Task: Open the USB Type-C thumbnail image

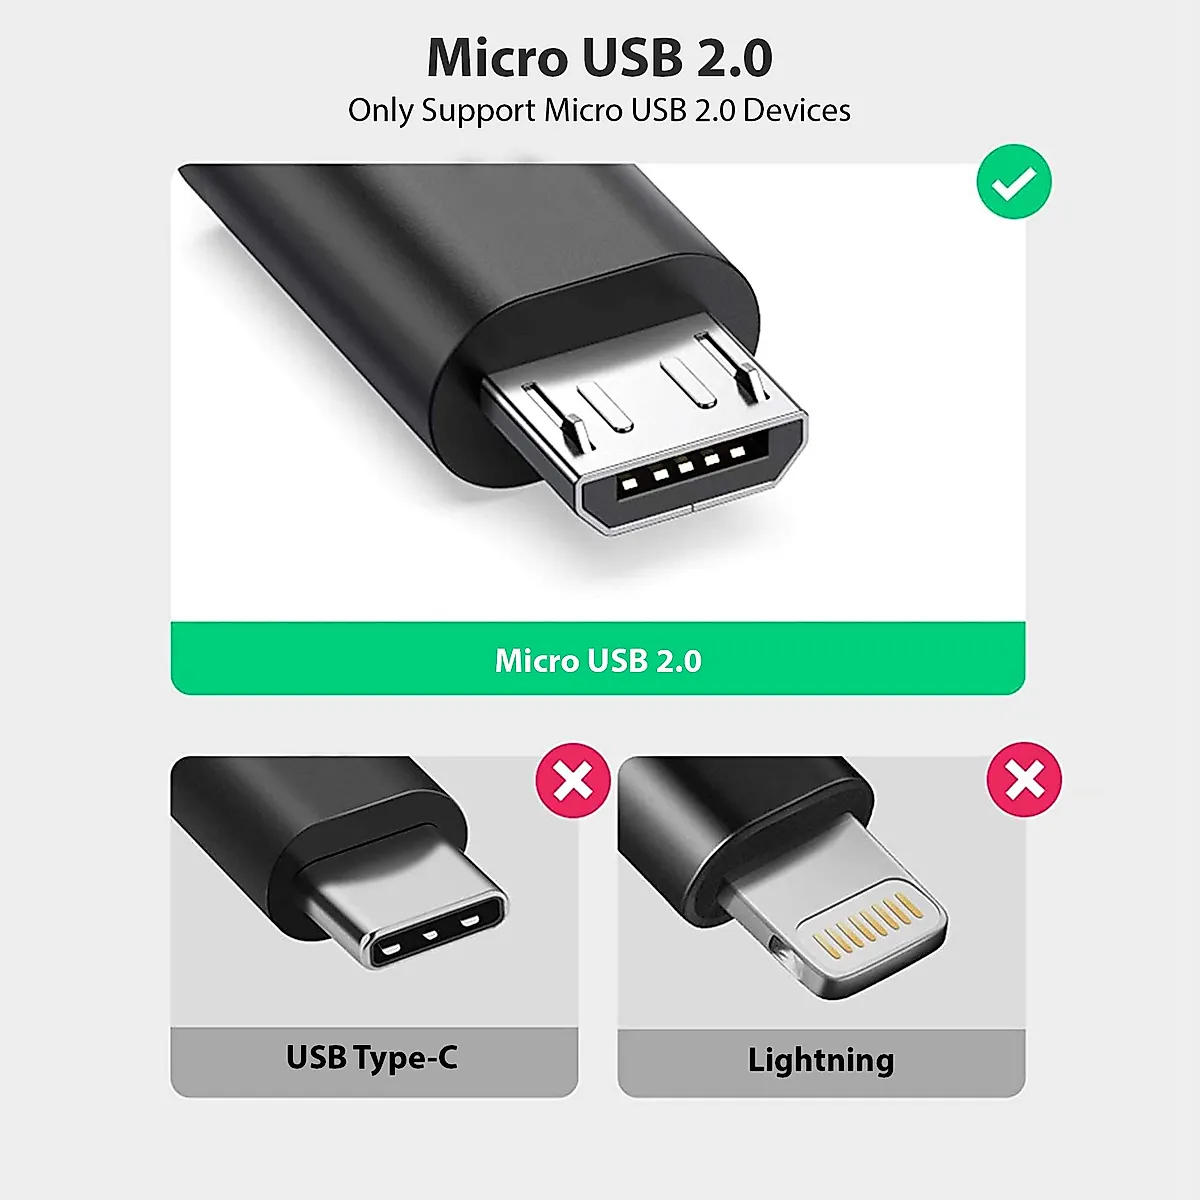Action: coord(374,892)
